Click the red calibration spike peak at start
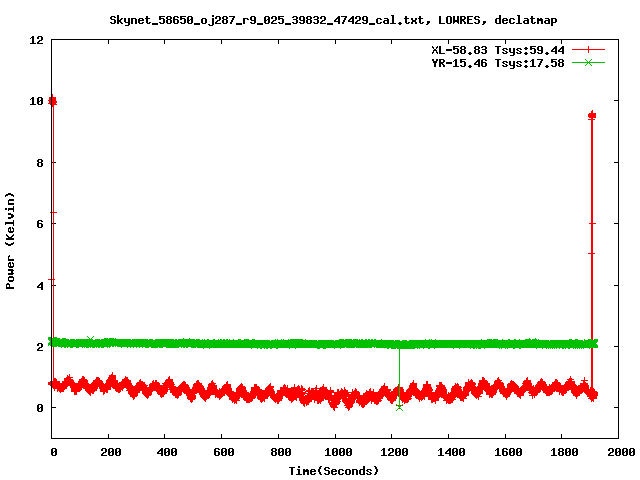Viewport: 640px width, 480px height. [52, 101]
